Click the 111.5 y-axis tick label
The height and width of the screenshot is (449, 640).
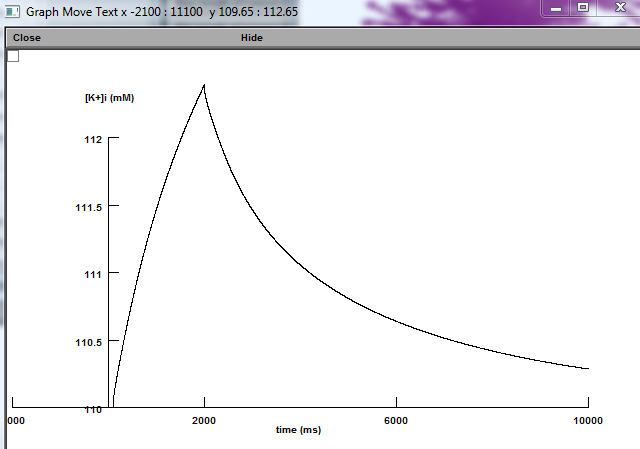click(x=88, y=207)
